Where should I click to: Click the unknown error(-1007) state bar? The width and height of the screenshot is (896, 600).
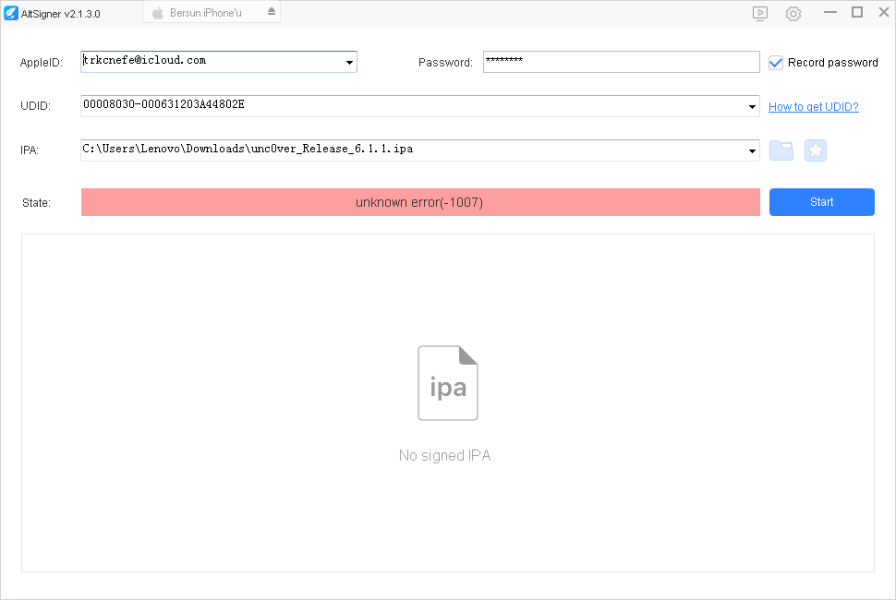[420, 202]
